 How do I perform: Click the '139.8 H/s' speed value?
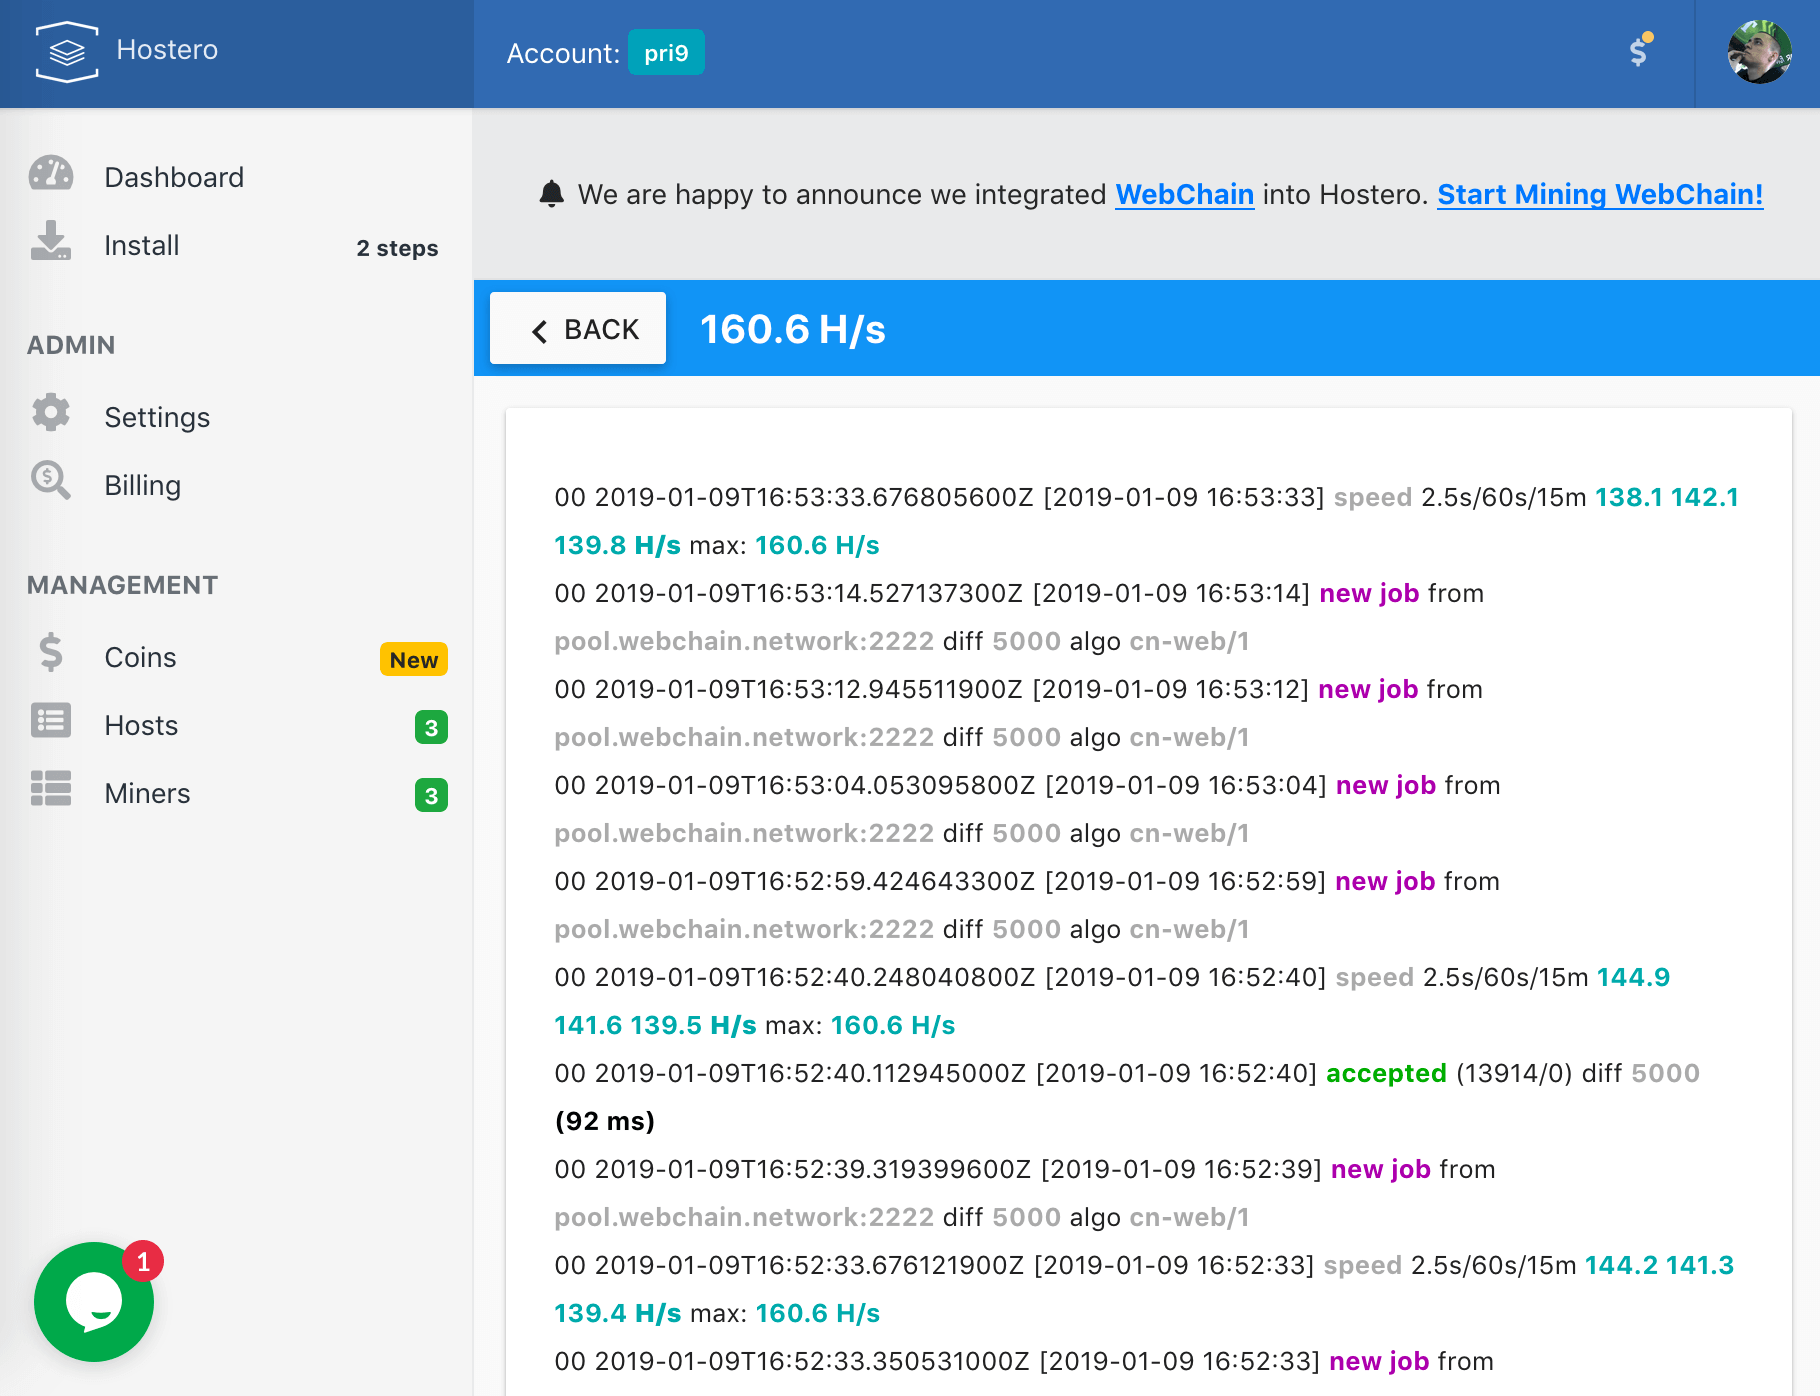coord(617,545)
